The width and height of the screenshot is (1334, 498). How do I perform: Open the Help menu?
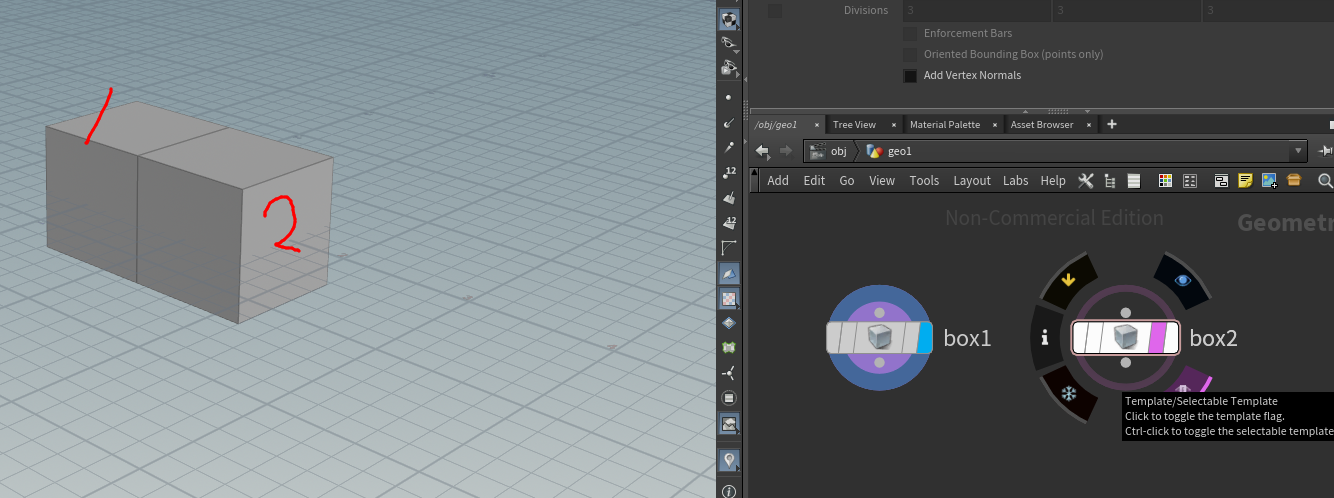click(x=1053, y=181)
